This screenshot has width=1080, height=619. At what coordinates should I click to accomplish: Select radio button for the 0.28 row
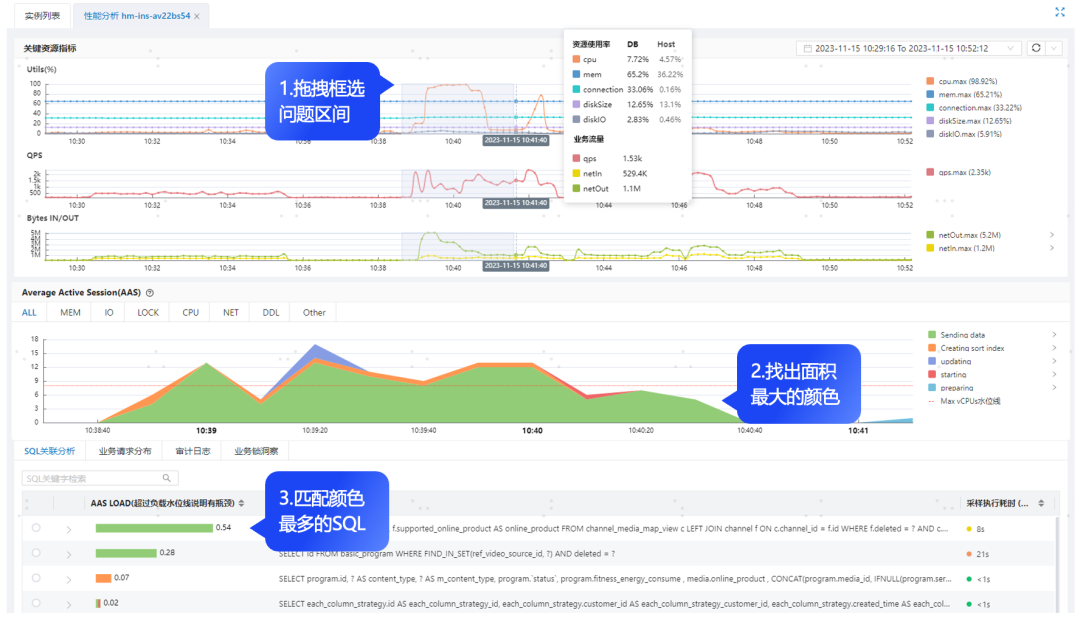pos(36,552)
